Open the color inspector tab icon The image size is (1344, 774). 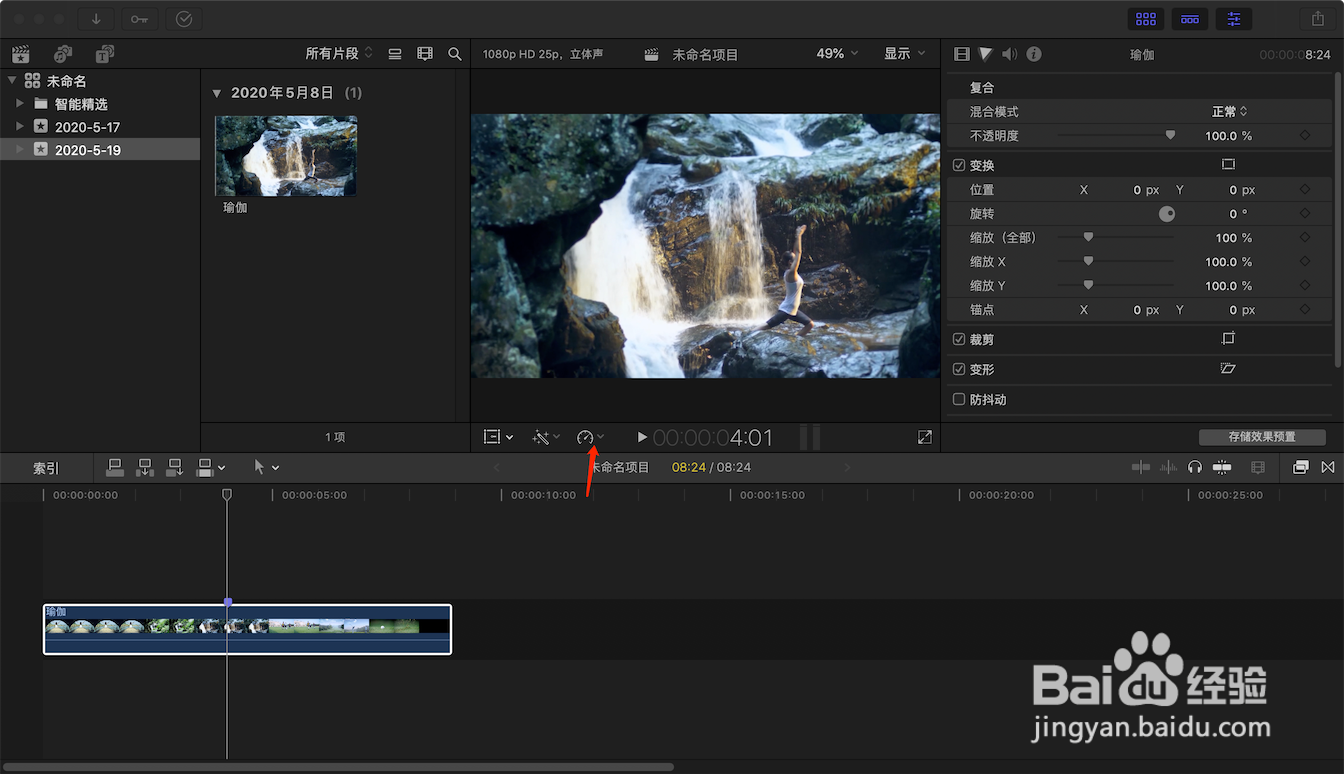click(x=986, y=54)
